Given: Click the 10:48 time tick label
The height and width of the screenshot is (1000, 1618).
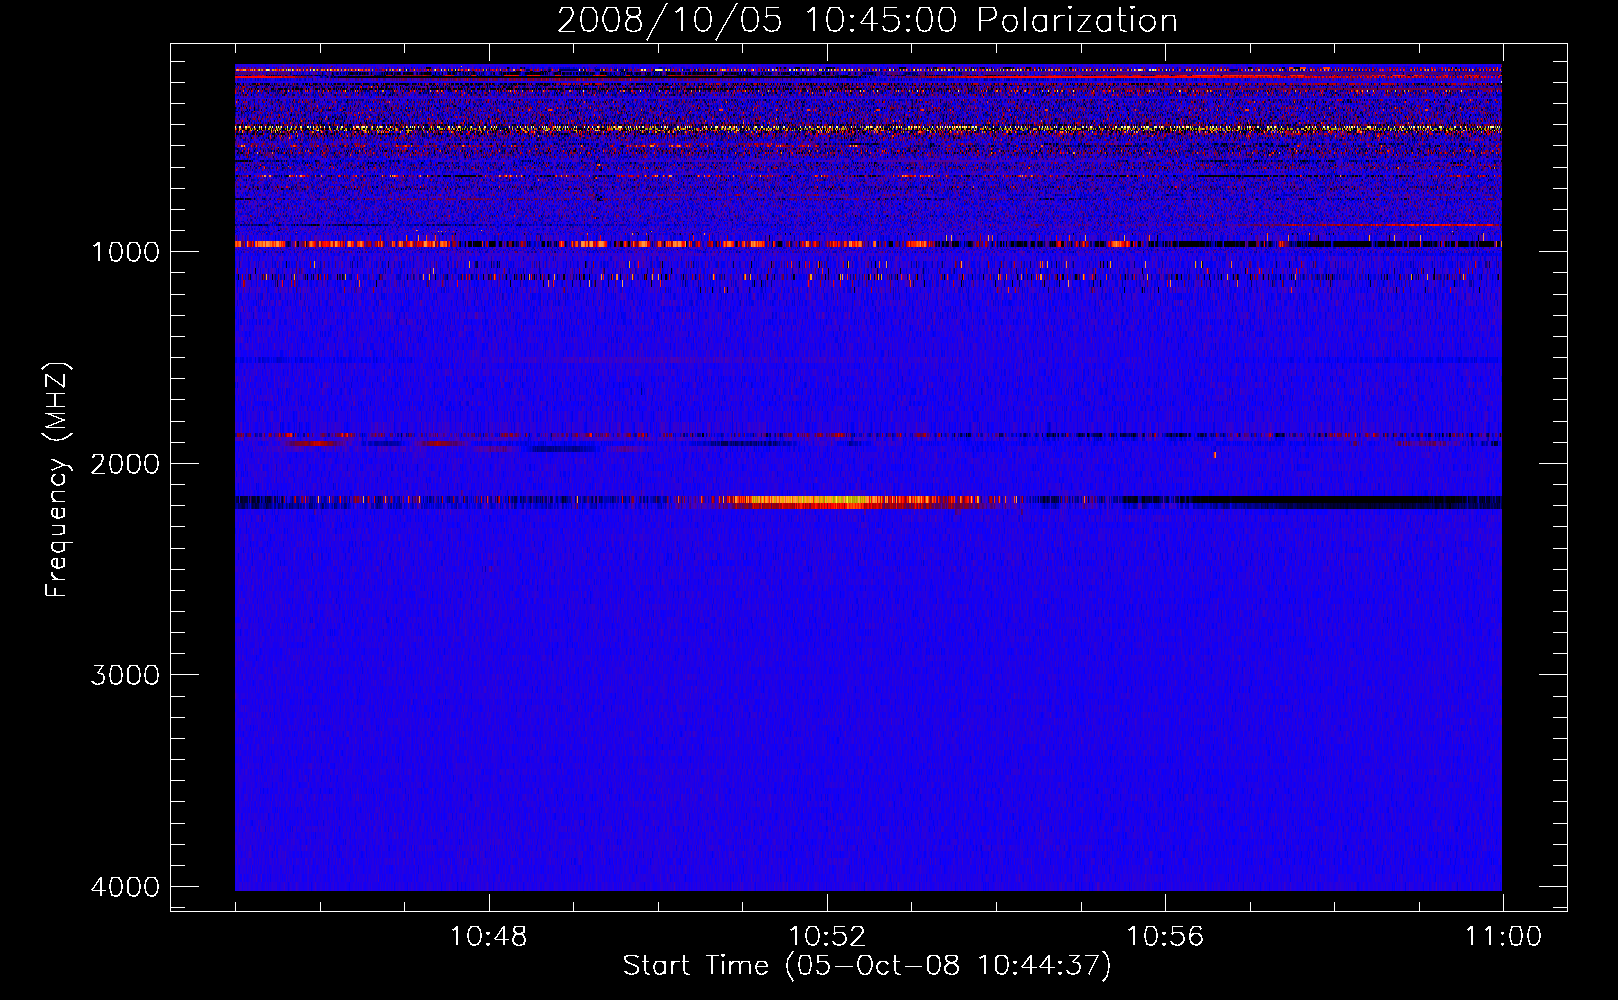Looking at the screenshot, I should coord(488,937).
